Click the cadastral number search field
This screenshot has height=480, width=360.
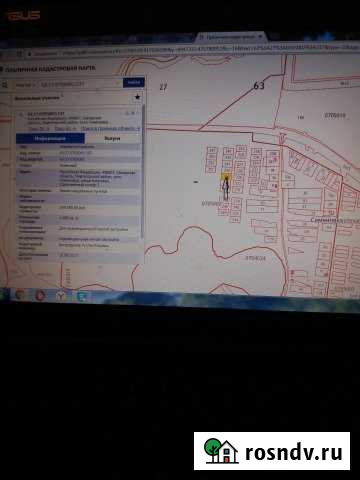(77, 84)
